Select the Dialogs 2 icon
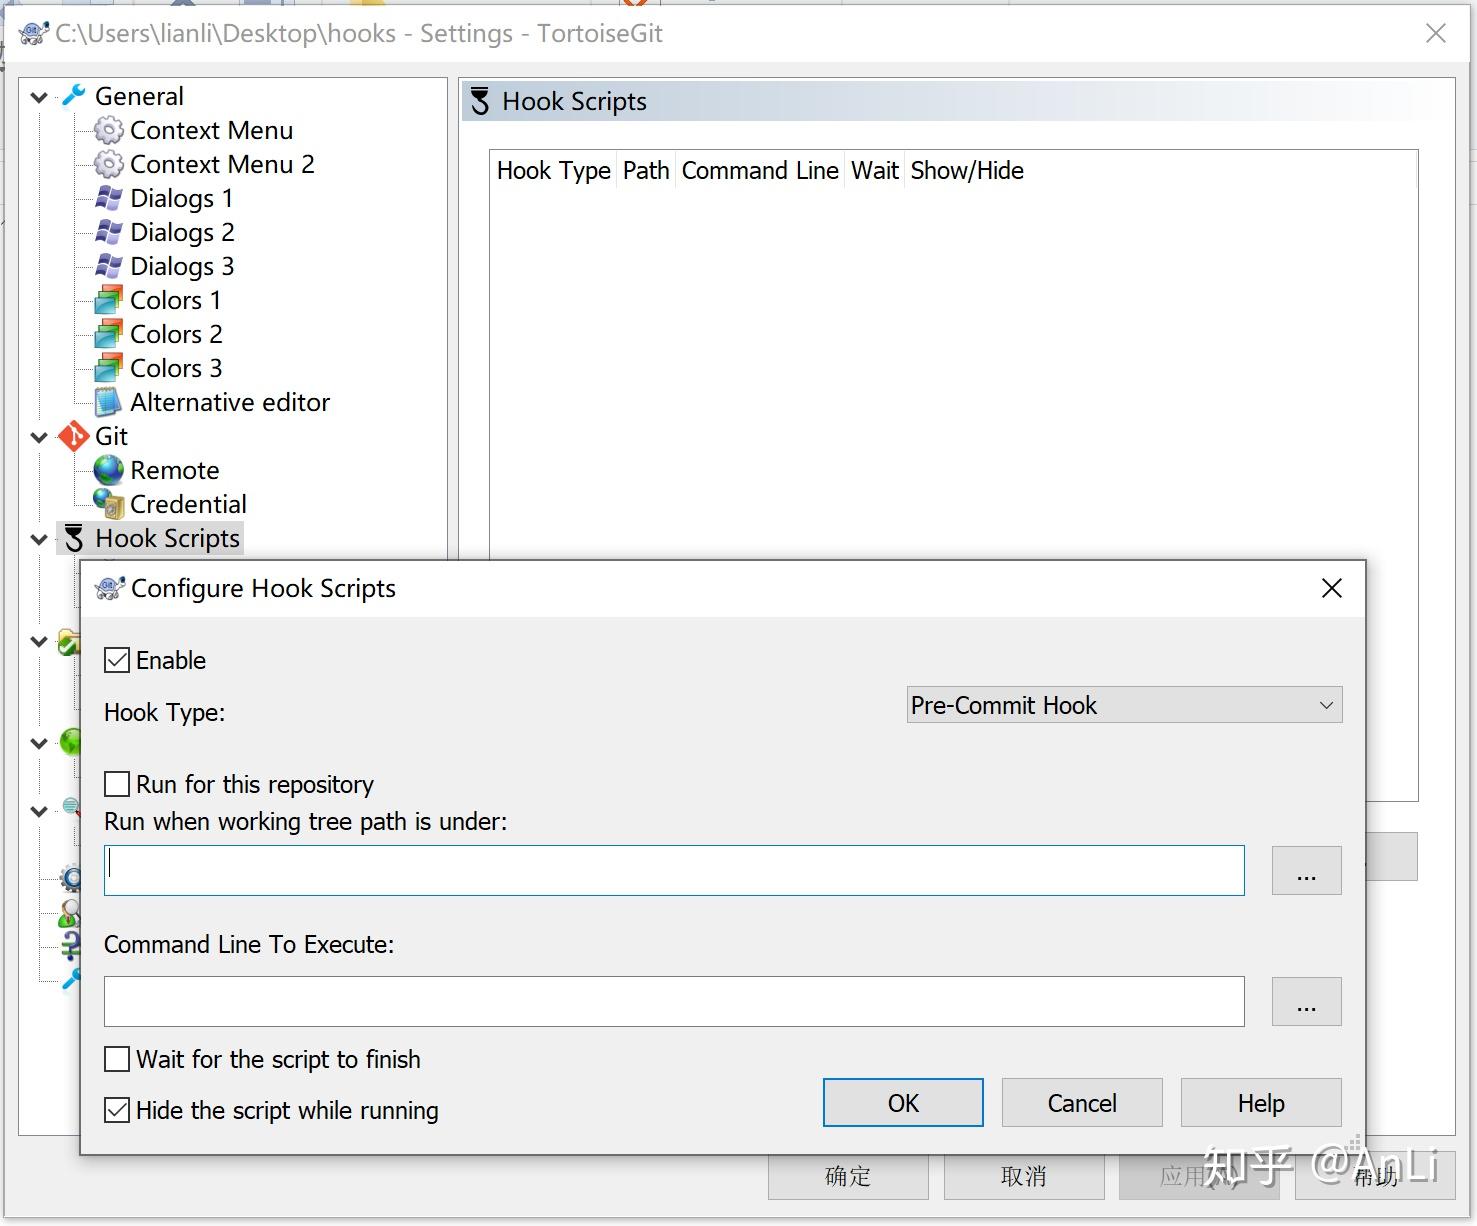The width and height of the screenshot is (1477, 1226). tap(108, 233)
